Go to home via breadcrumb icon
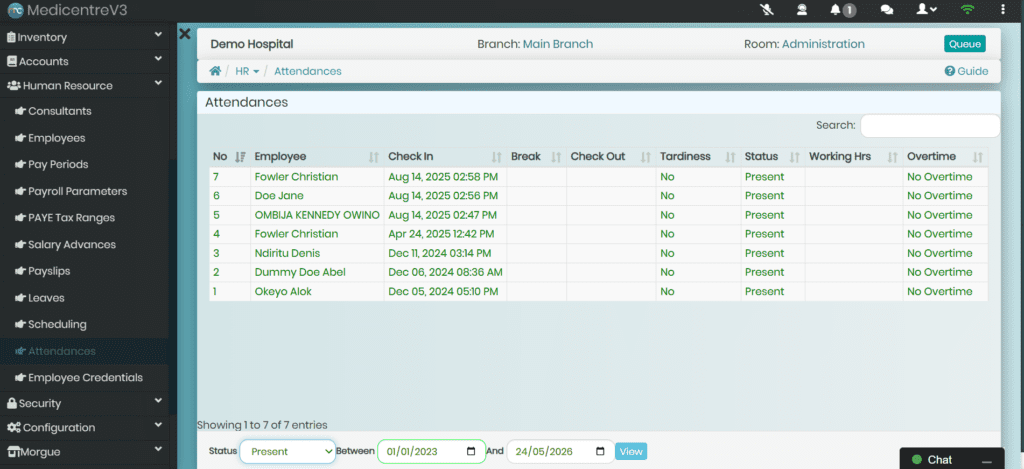The image size is (1024, 469). click(215, 71)
